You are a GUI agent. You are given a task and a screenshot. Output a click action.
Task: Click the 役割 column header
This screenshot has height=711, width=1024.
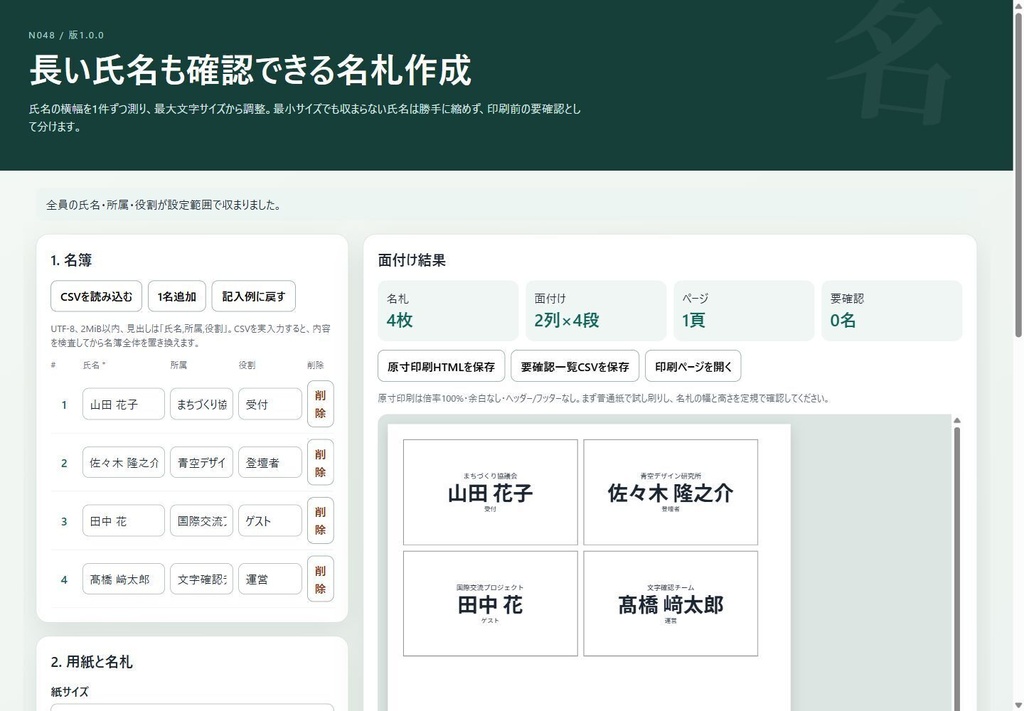coord(247,365)
